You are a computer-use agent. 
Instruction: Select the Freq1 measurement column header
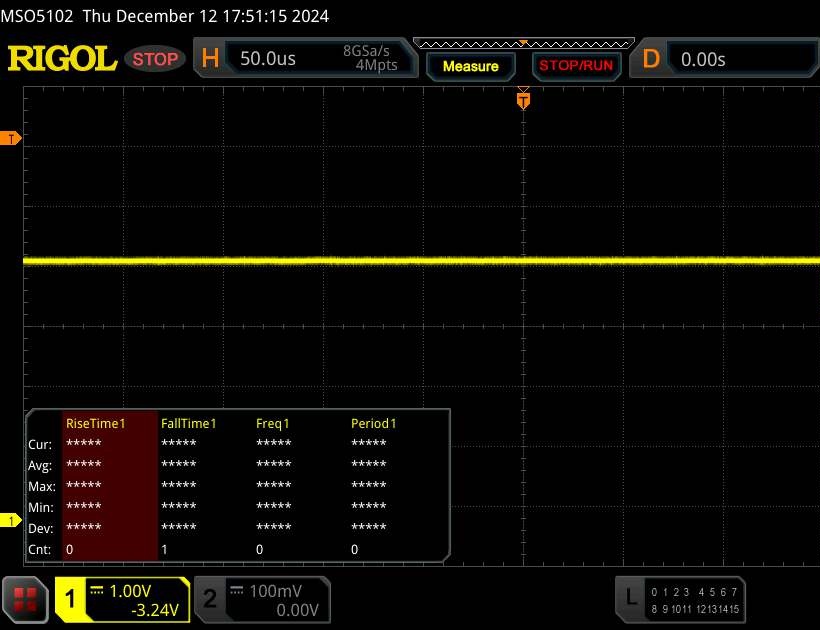pos(272,423)
